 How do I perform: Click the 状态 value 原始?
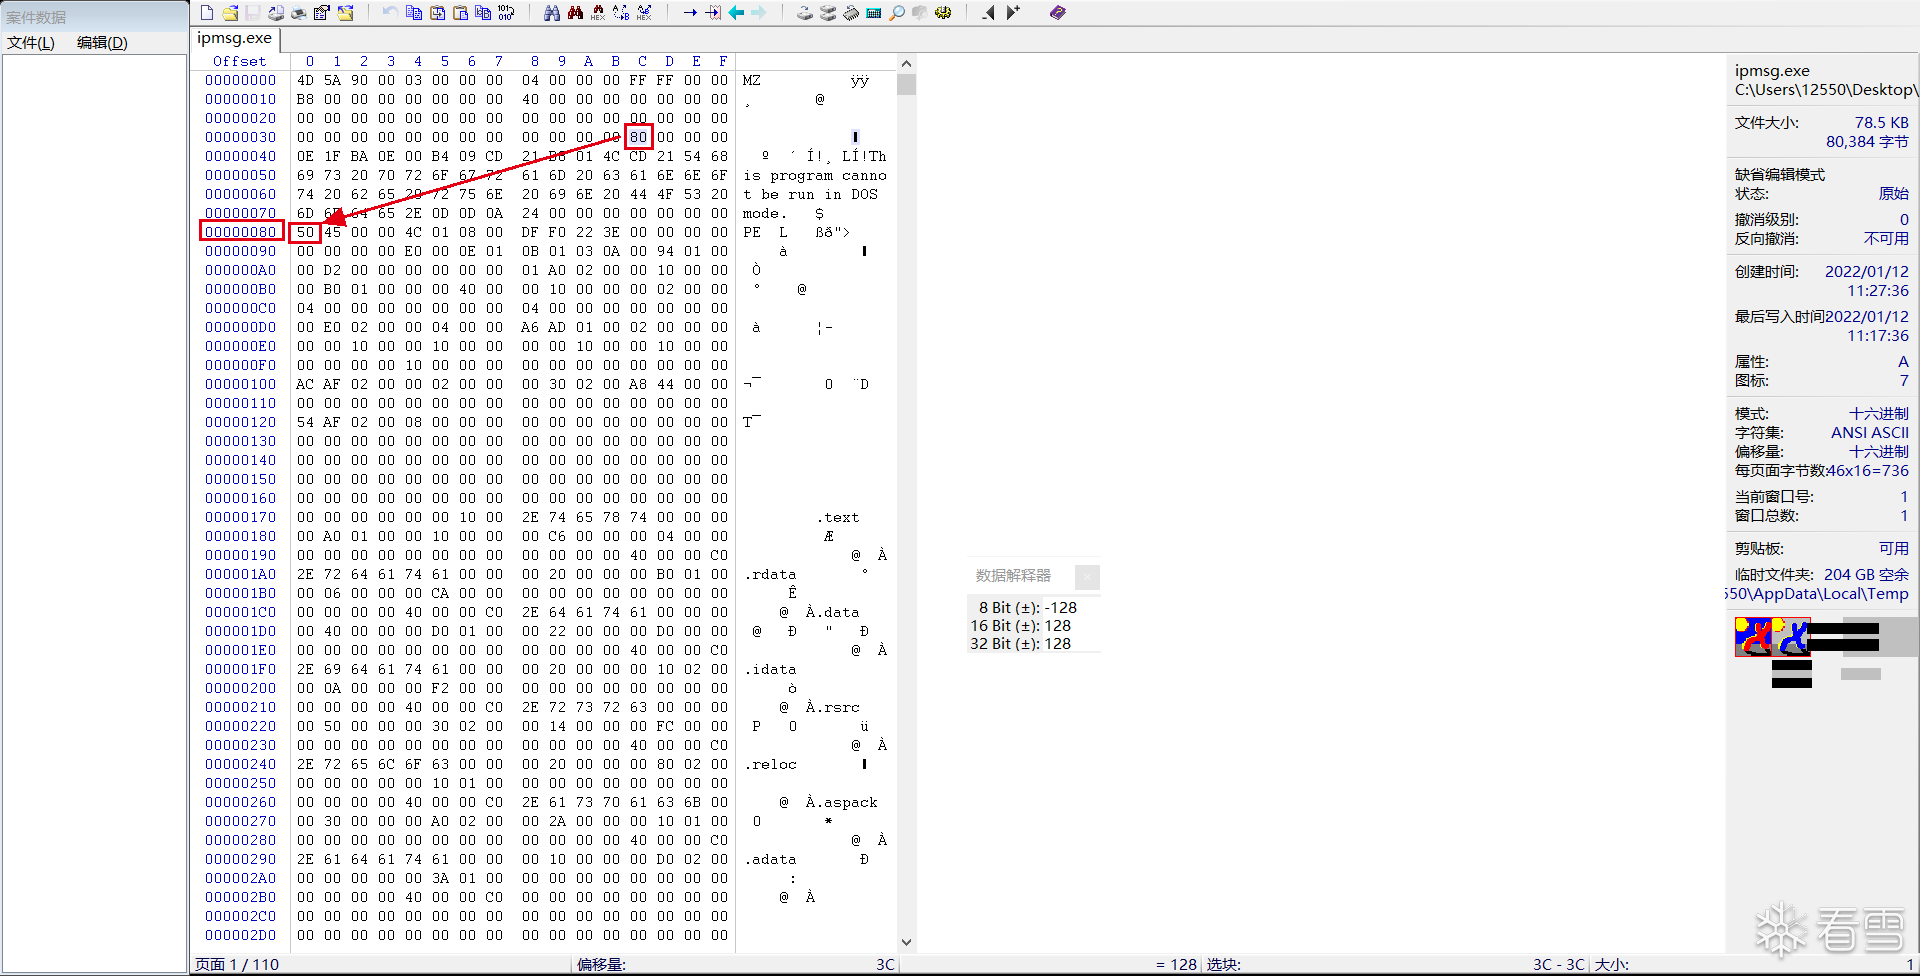[1893, 193]
